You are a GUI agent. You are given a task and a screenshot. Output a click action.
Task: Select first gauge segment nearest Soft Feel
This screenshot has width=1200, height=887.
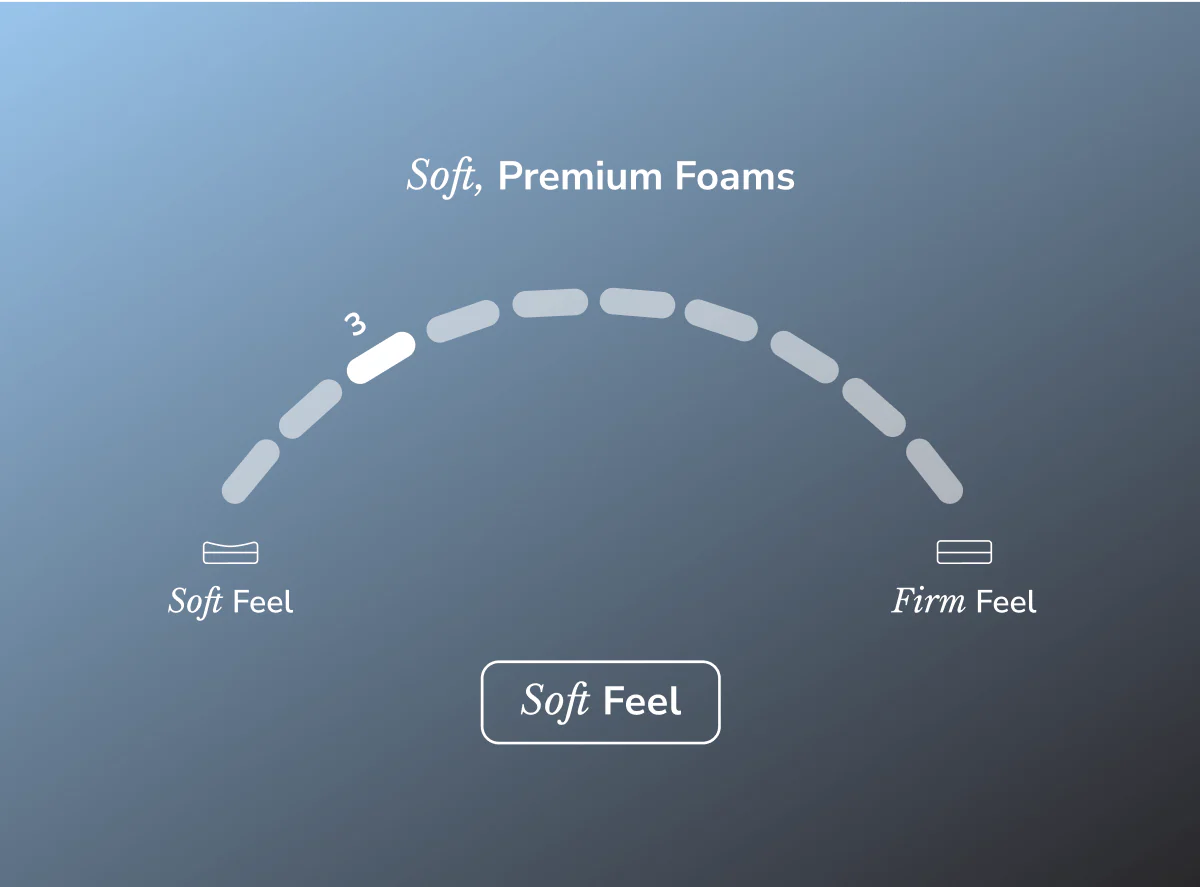click(250, 472)
